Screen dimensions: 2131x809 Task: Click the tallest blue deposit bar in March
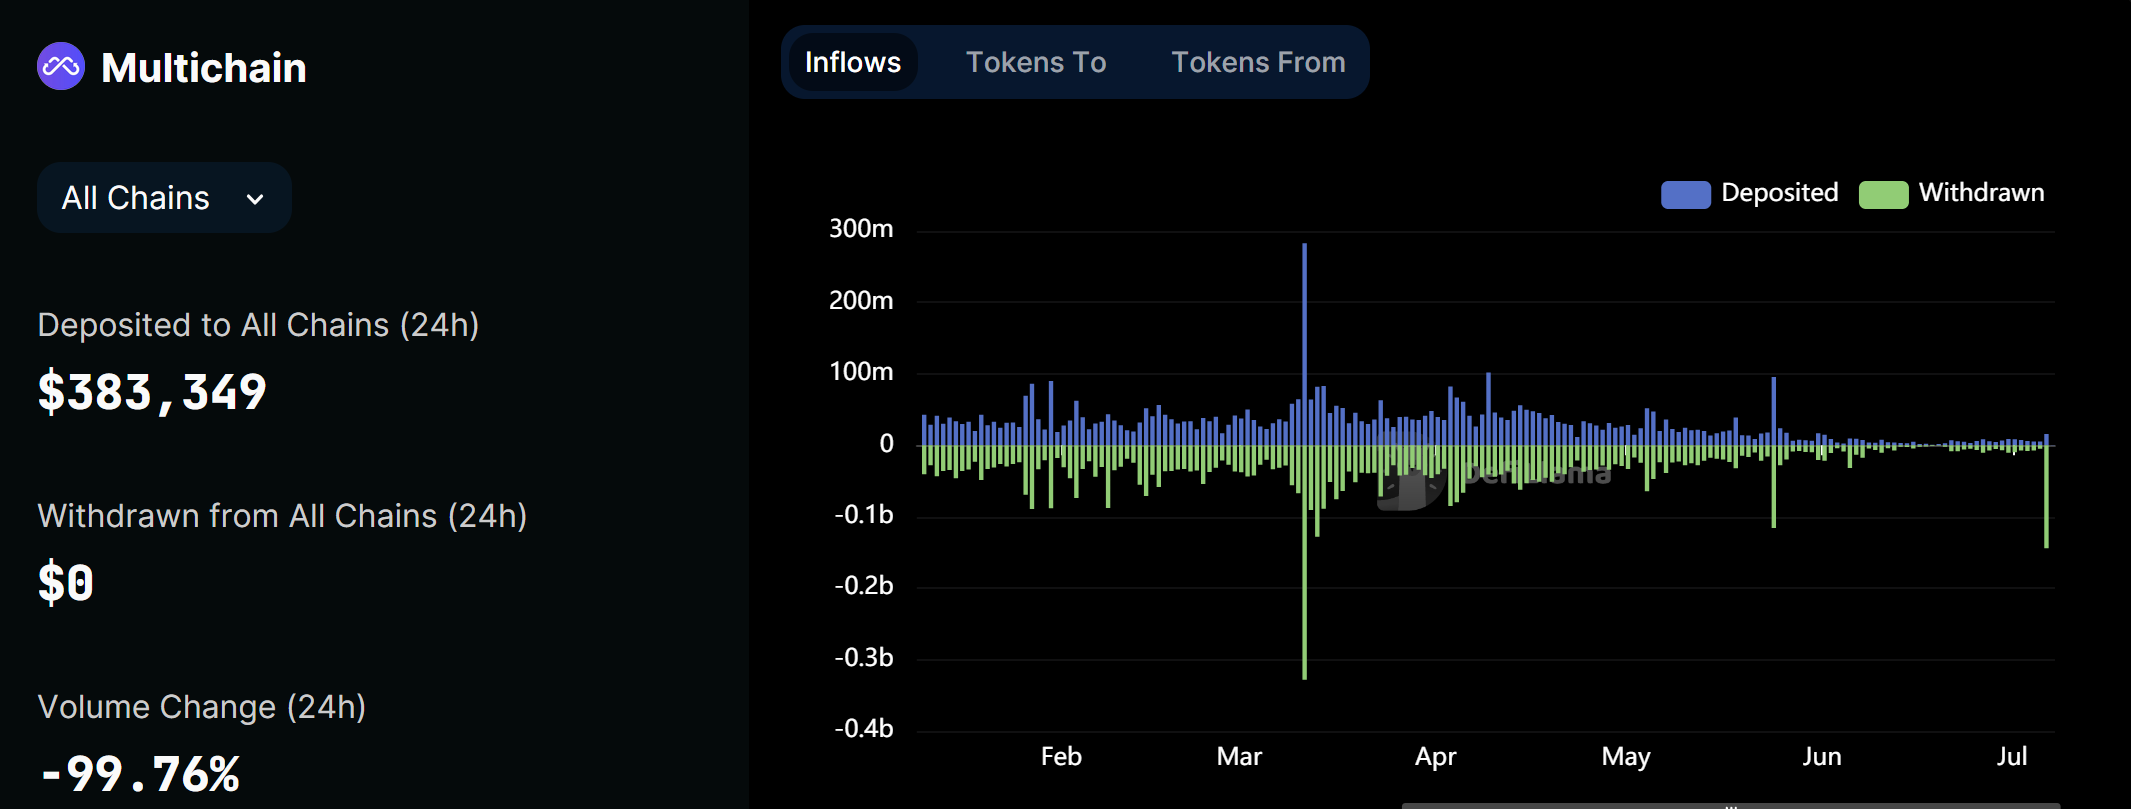pos(1304,344)
